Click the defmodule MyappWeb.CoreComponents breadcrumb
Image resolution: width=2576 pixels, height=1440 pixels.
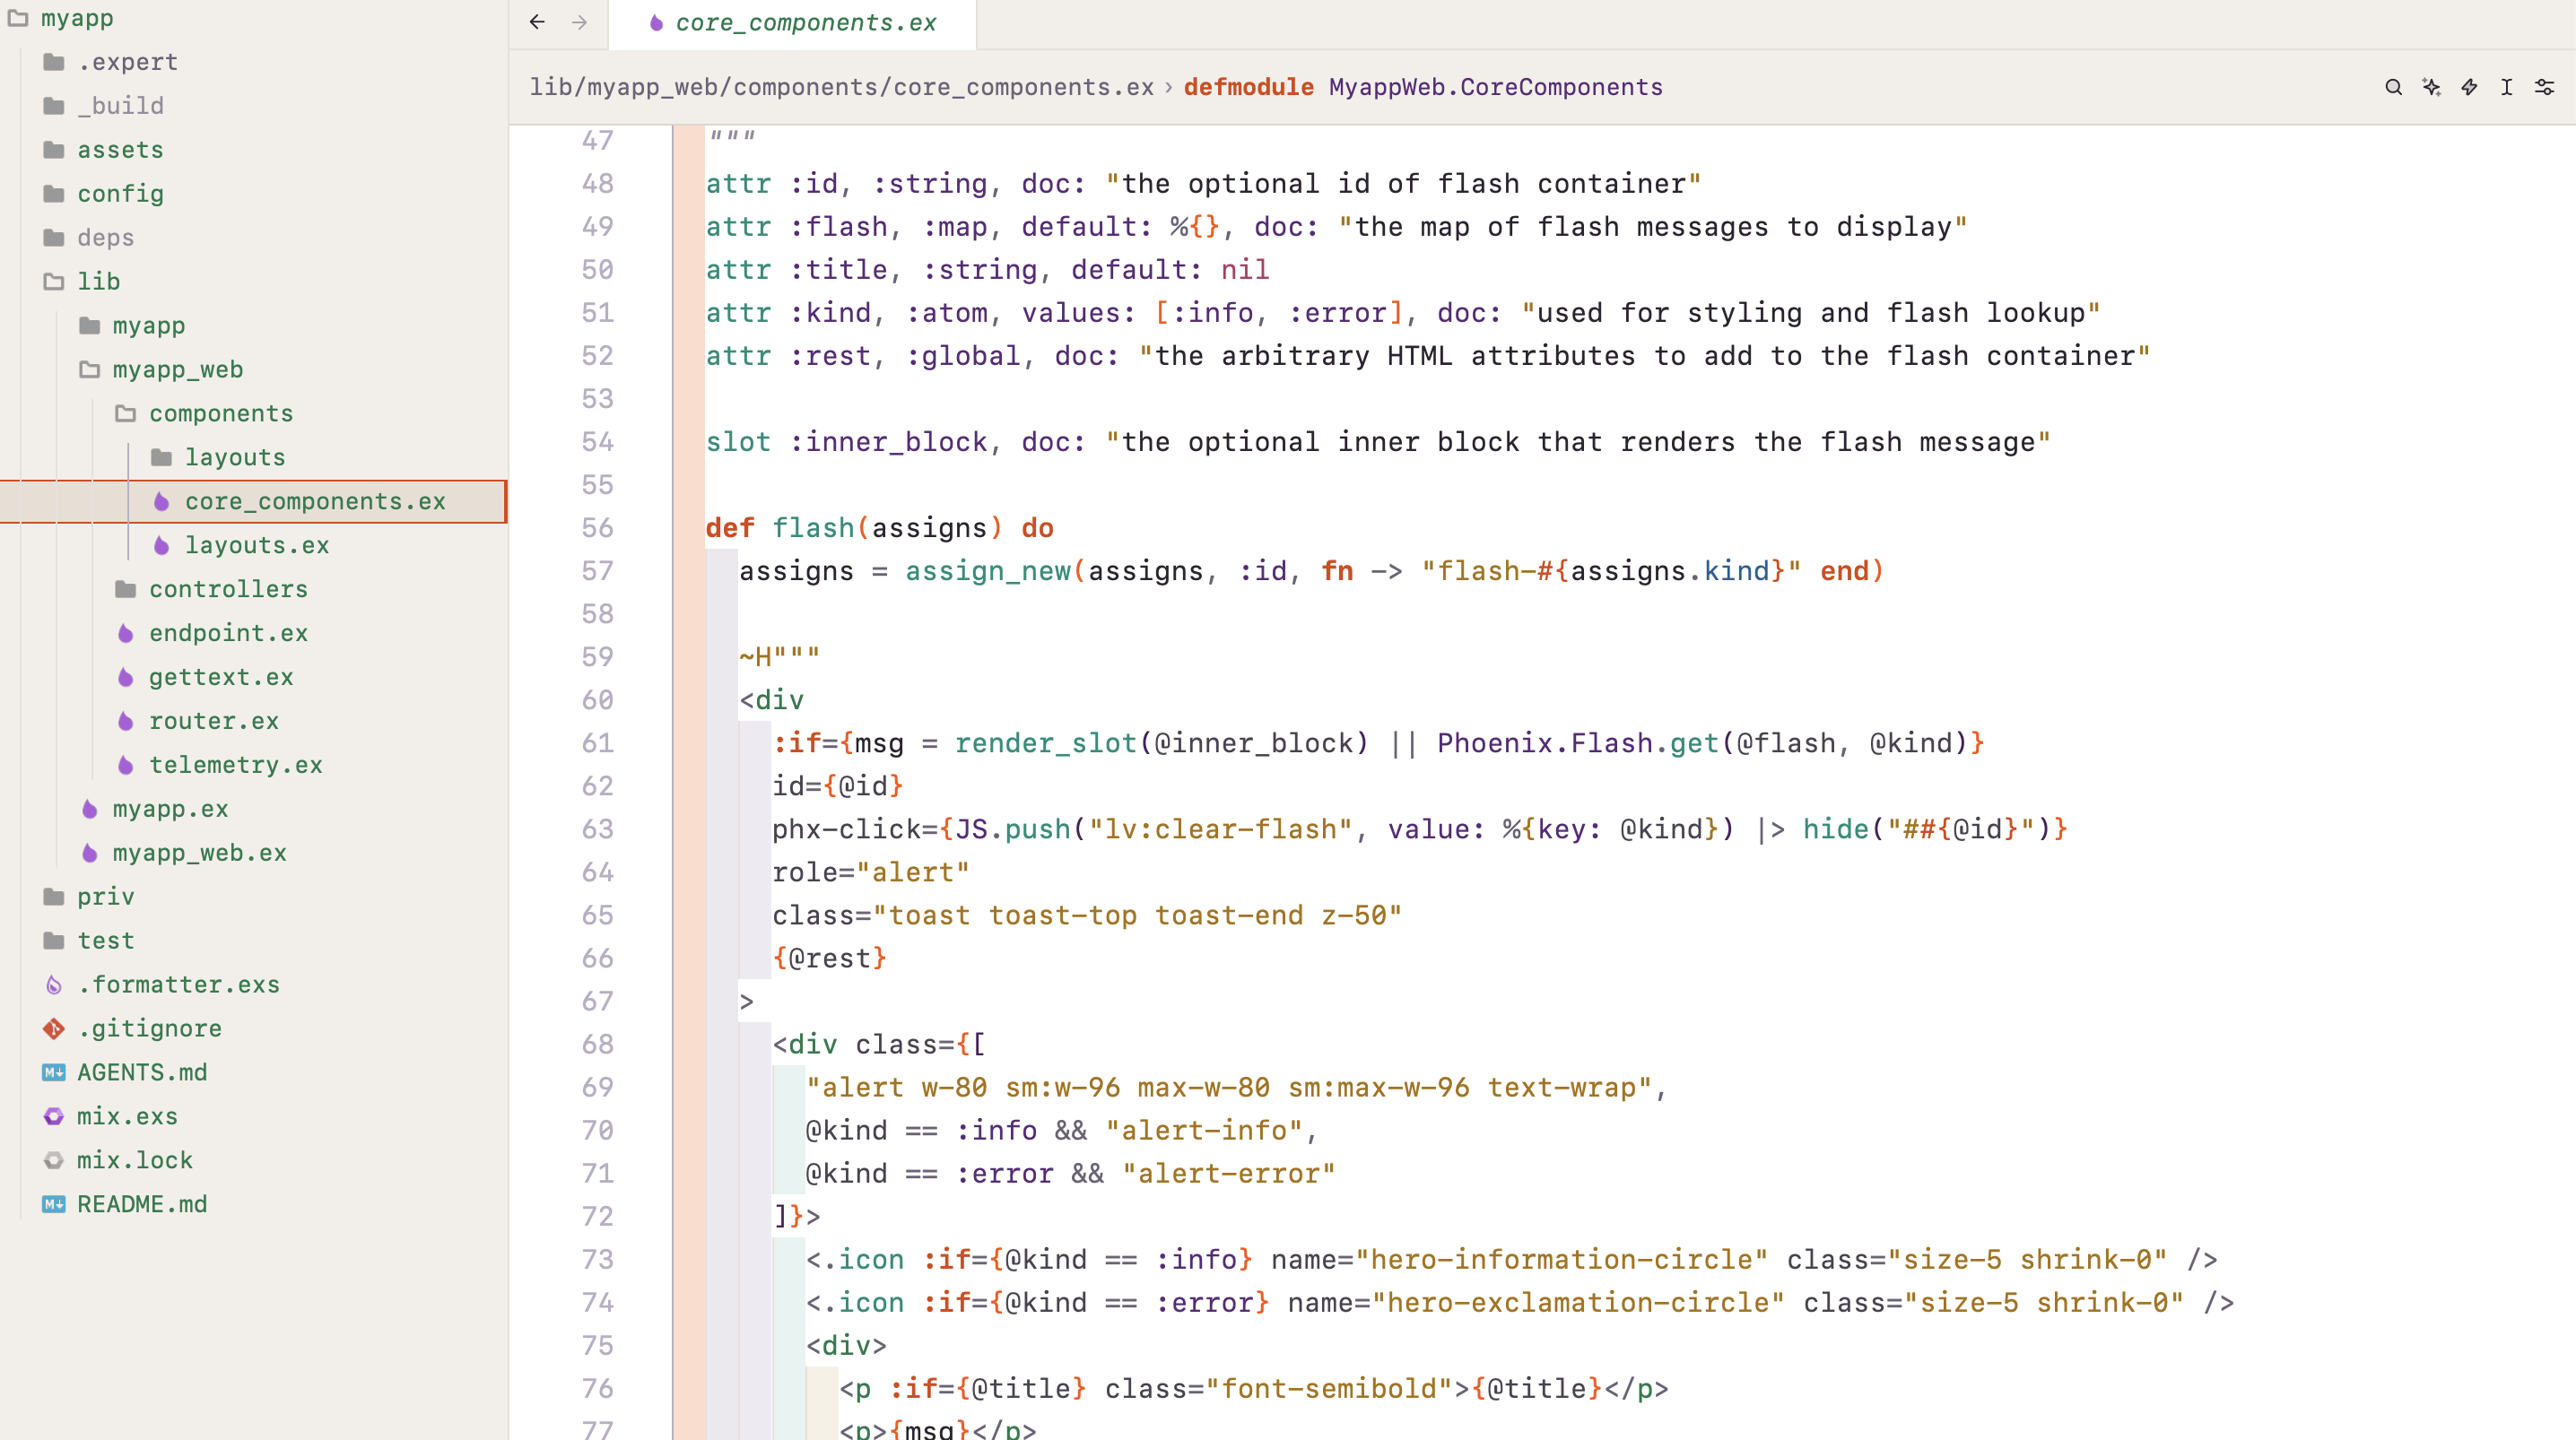(x=1423, y=88)
